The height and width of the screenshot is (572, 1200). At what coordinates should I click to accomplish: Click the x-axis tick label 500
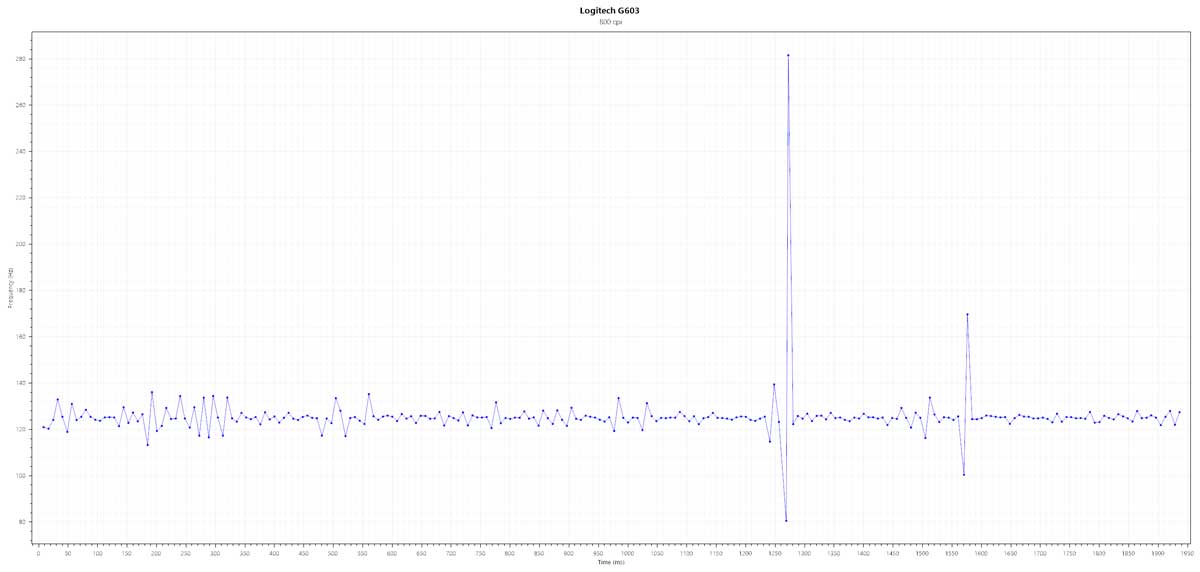click(x=332, y=553)
